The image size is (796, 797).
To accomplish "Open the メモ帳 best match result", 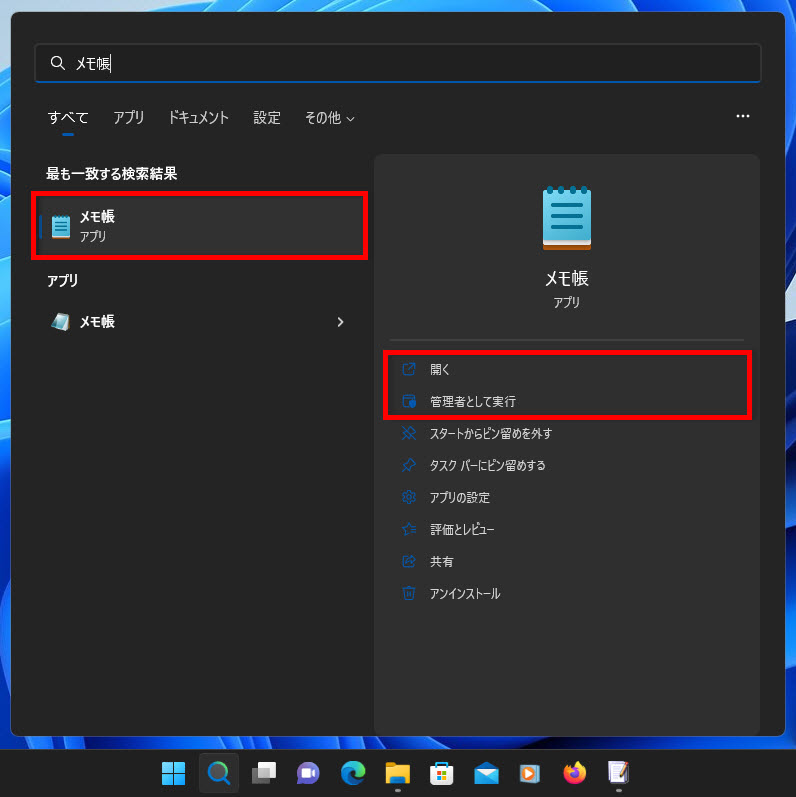I will pos(200,226).
